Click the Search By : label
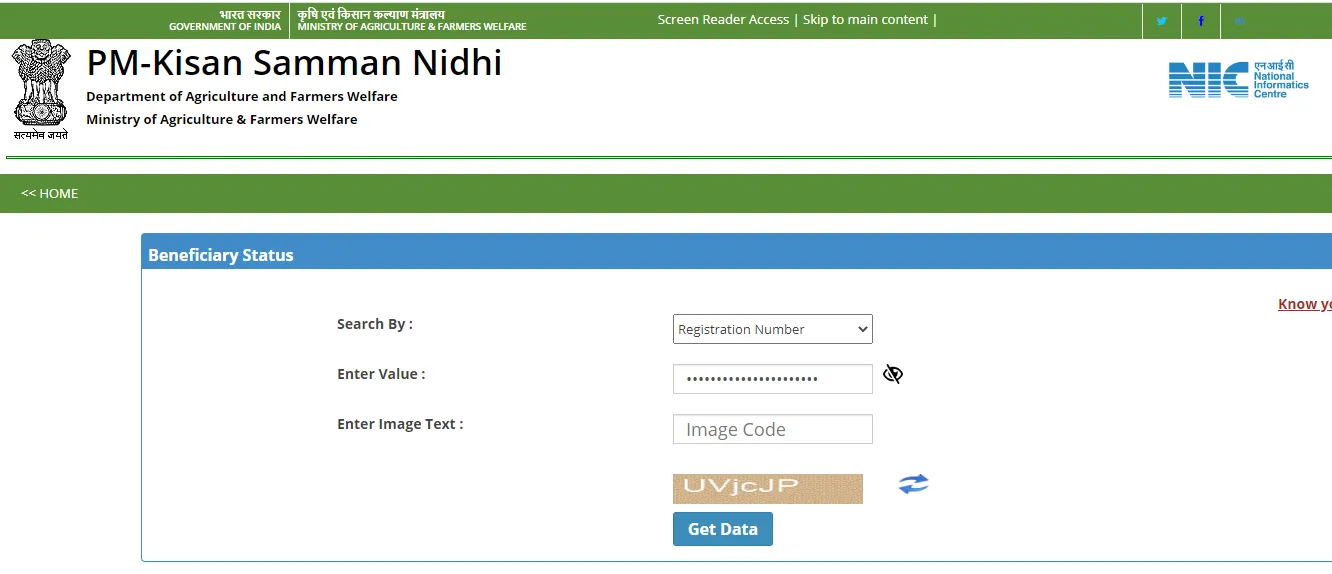Screen dimensions: 1332x574 [x=375, y=324]
